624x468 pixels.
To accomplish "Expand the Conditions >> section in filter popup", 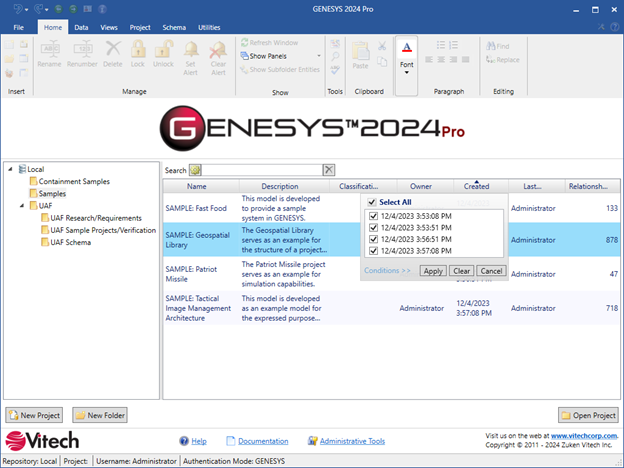I will coord(387,271).
